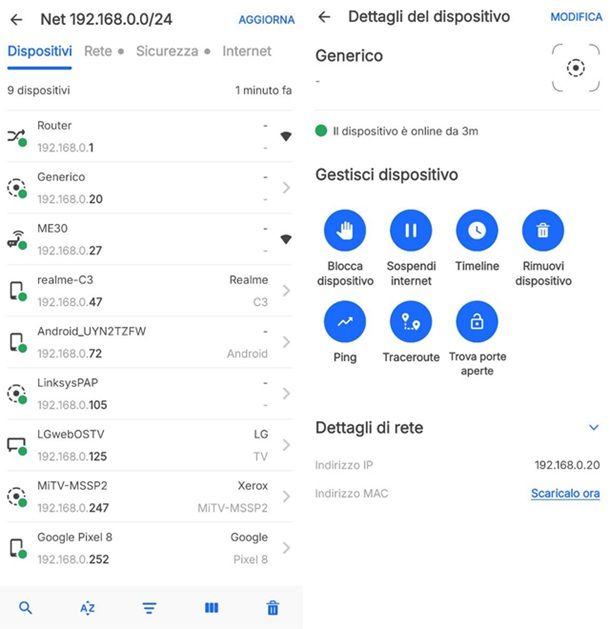Tap the MODIFICA button
This screenshot has height=629, width=610.
pyautogui.click(x=576, y=17)
